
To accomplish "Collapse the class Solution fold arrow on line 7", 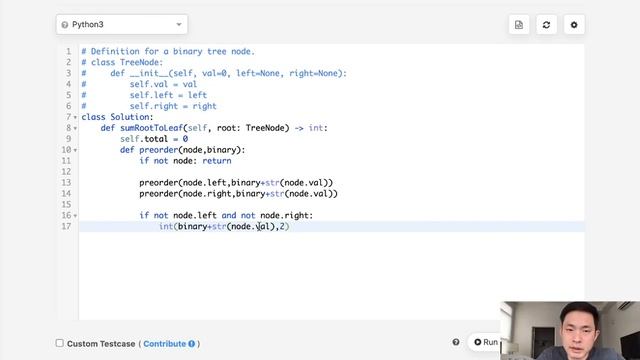I will (x=75, y=118).
